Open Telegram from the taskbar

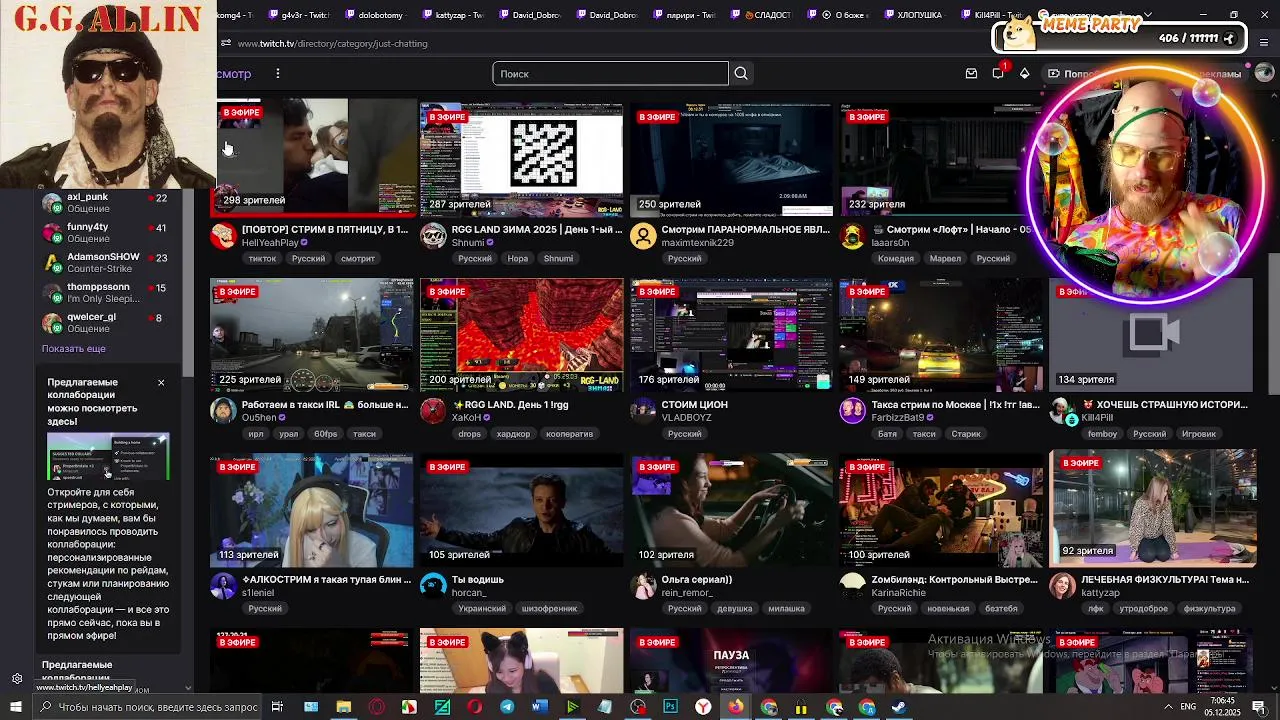pos(507,707)
